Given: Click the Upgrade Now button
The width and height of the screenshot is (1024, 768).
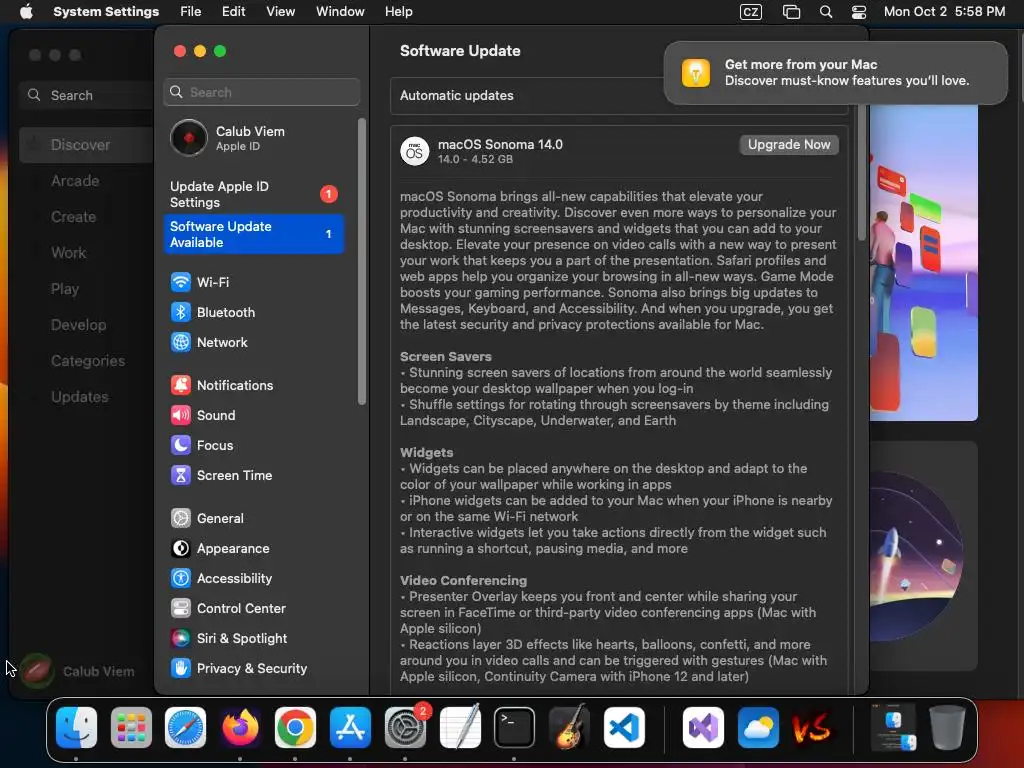Looking at the screenshot, I should [x=789, y=144].
